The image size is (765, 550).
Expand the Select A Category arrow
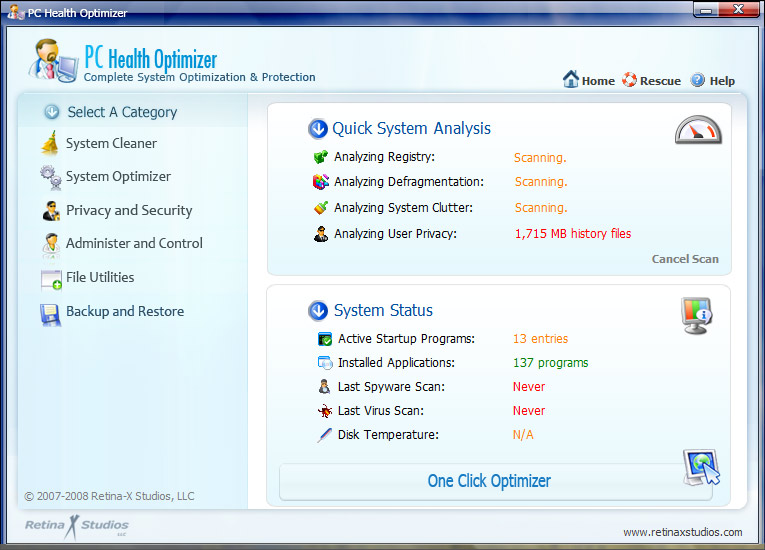coord(52,112)
